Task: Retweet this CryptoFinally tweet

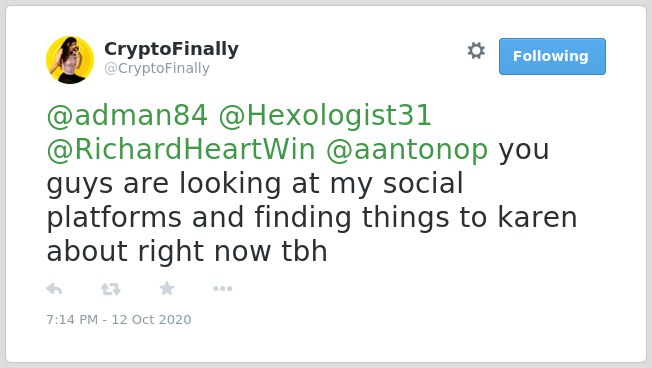Action: [111, 289]
